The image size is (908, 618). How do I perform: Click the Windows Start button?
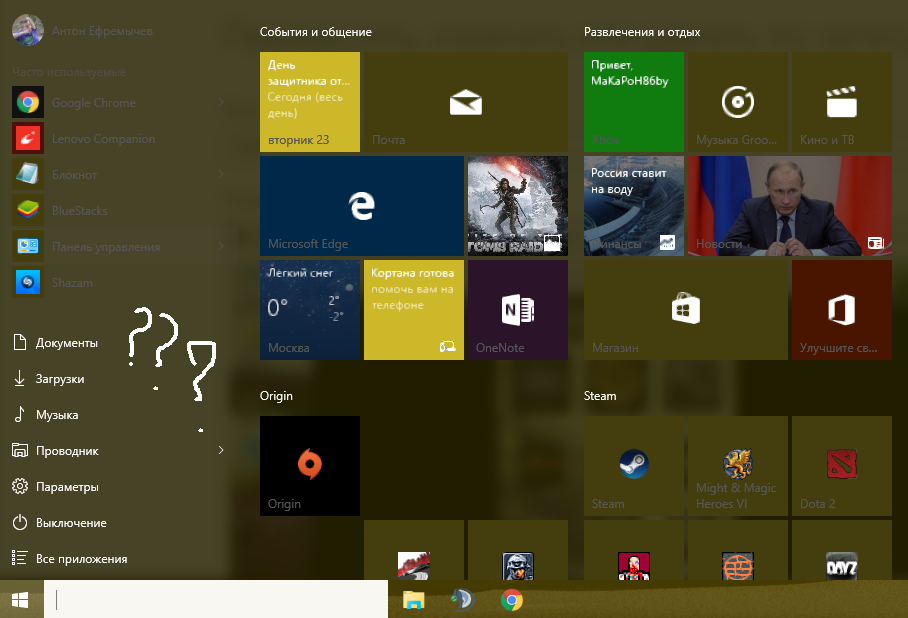coord(20,600)
